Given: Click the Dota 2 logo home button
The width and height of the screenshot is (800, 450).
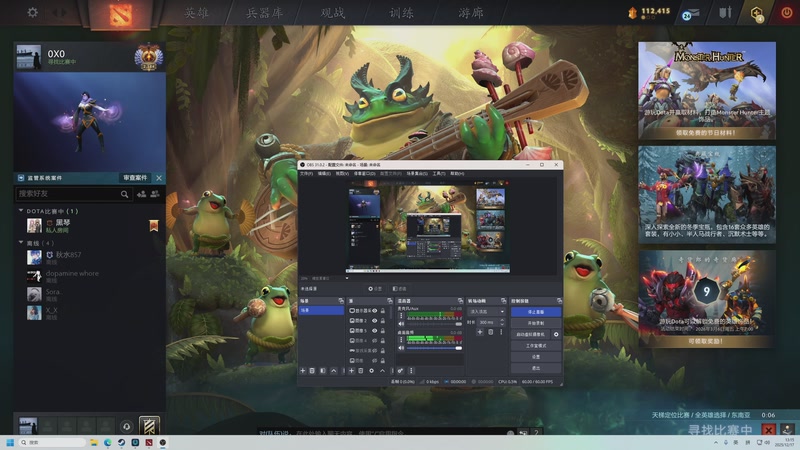Looking at the screenshot, I should [x=120, y=14].
